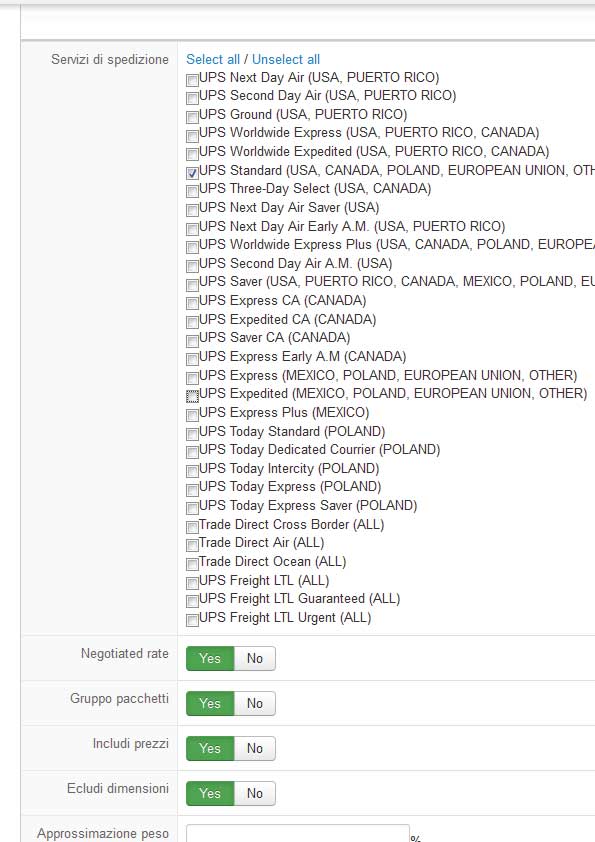Image resolution: width=595 pixels, height=842 pixels.
Task: Check UPS Today Express Saver (POLAND)
Action: 192,508
